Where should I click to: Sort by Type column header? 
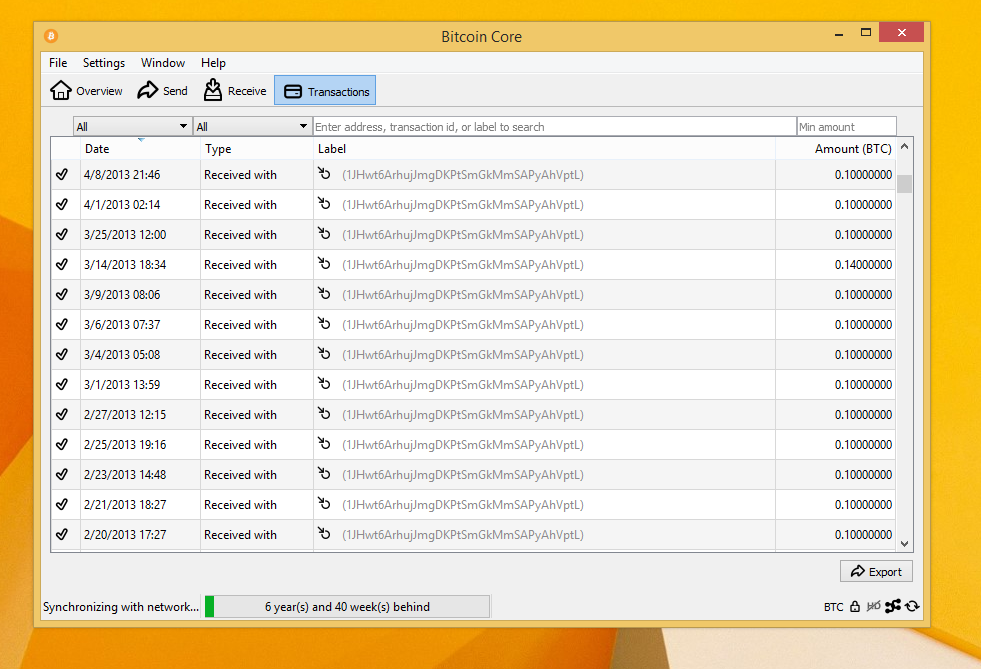[257, 149]
